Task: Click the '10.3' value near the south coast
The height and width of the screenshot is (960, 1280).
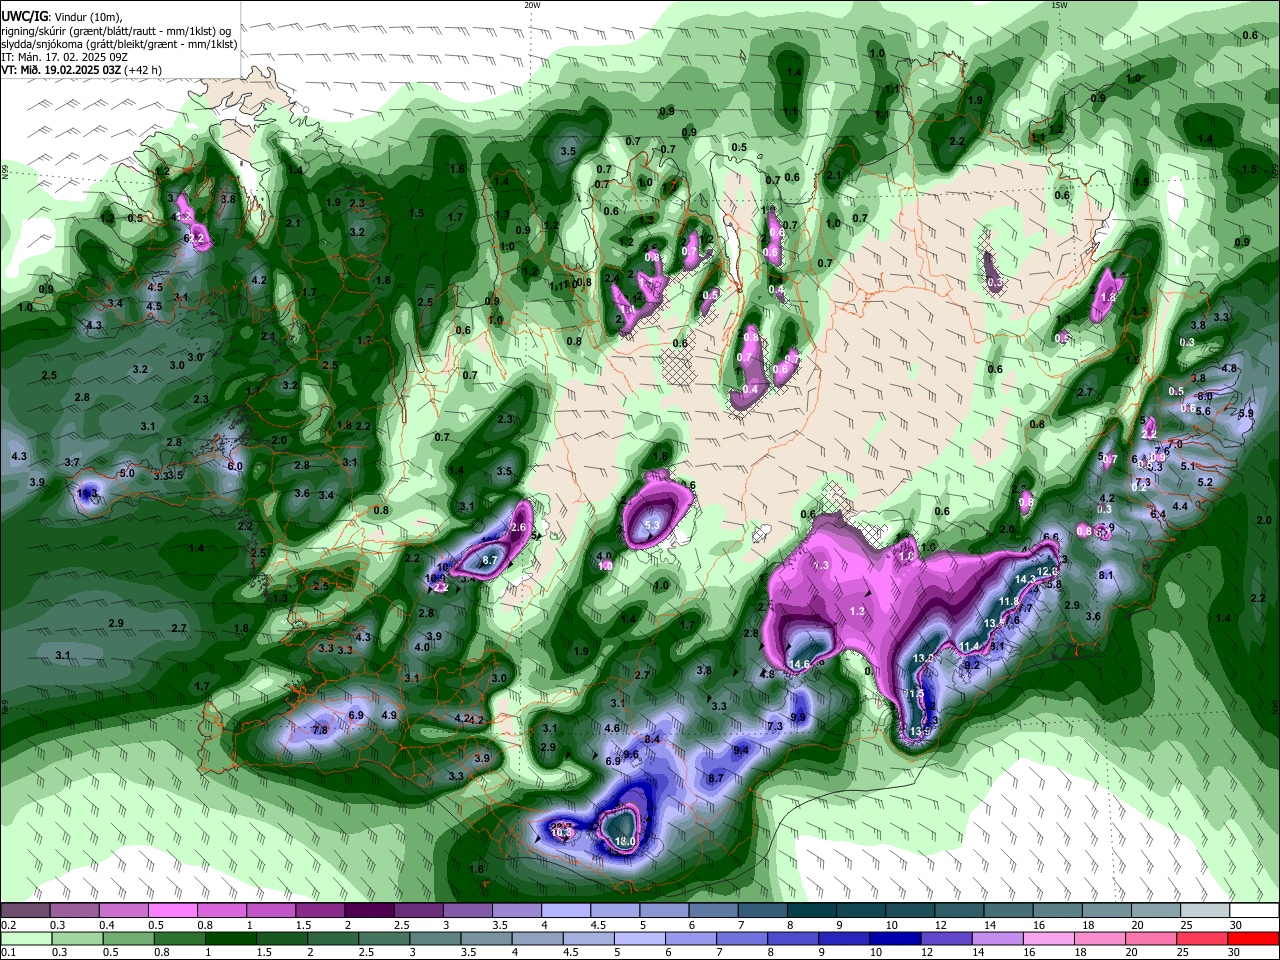Action: [562, 832]
